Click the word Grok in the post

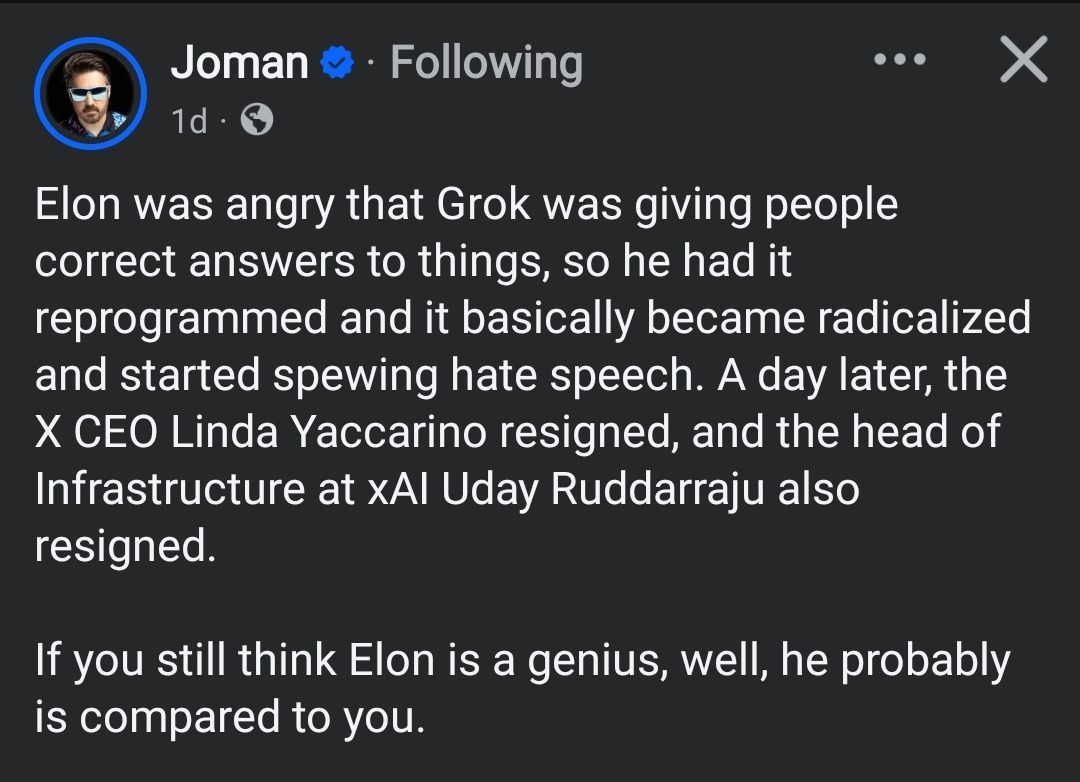484,205
